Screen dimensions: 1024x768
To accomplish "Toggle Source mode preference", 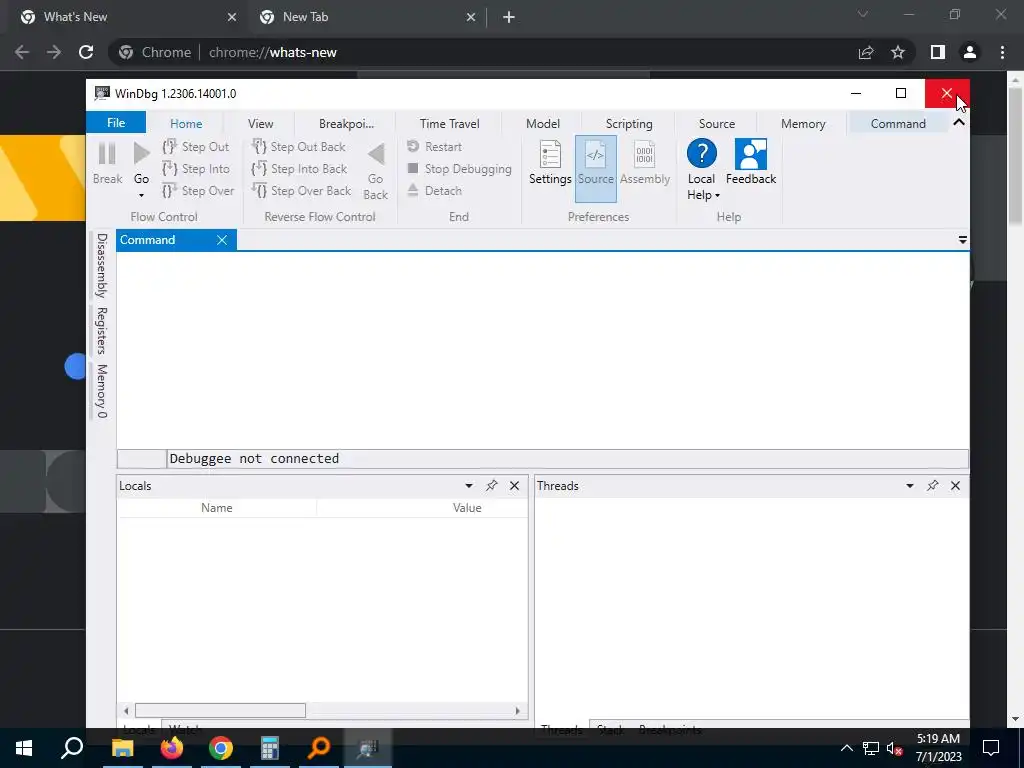I will [596, 168].
